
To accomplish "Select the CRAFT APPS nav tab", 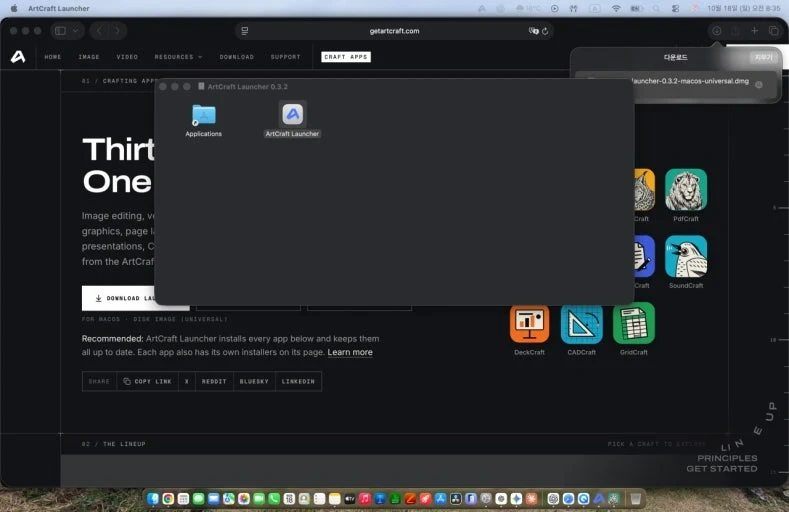I will (x=346, y=57).
